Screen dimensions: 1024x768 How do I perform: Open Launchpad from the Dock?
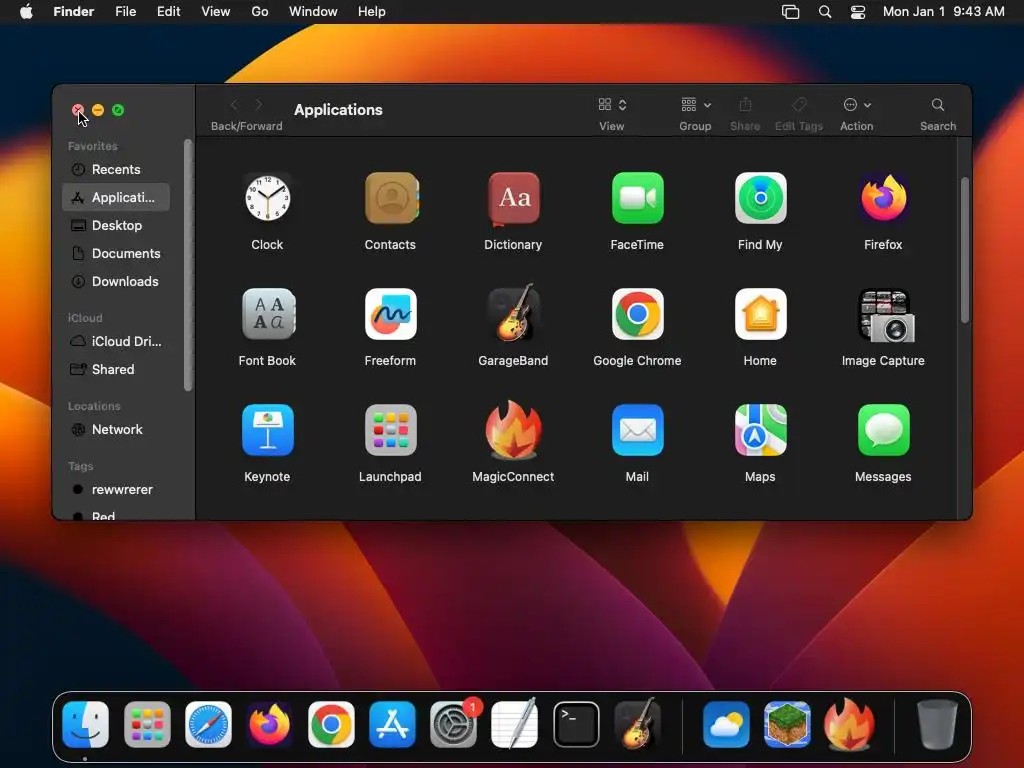[147, 725]
